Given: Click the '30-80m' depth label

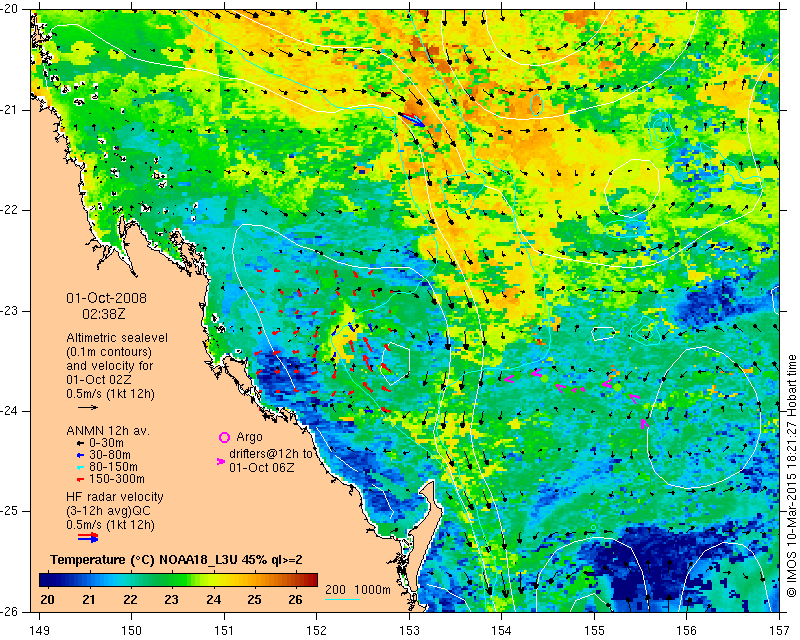Looking at the screenshot, I should pos(110,455).
